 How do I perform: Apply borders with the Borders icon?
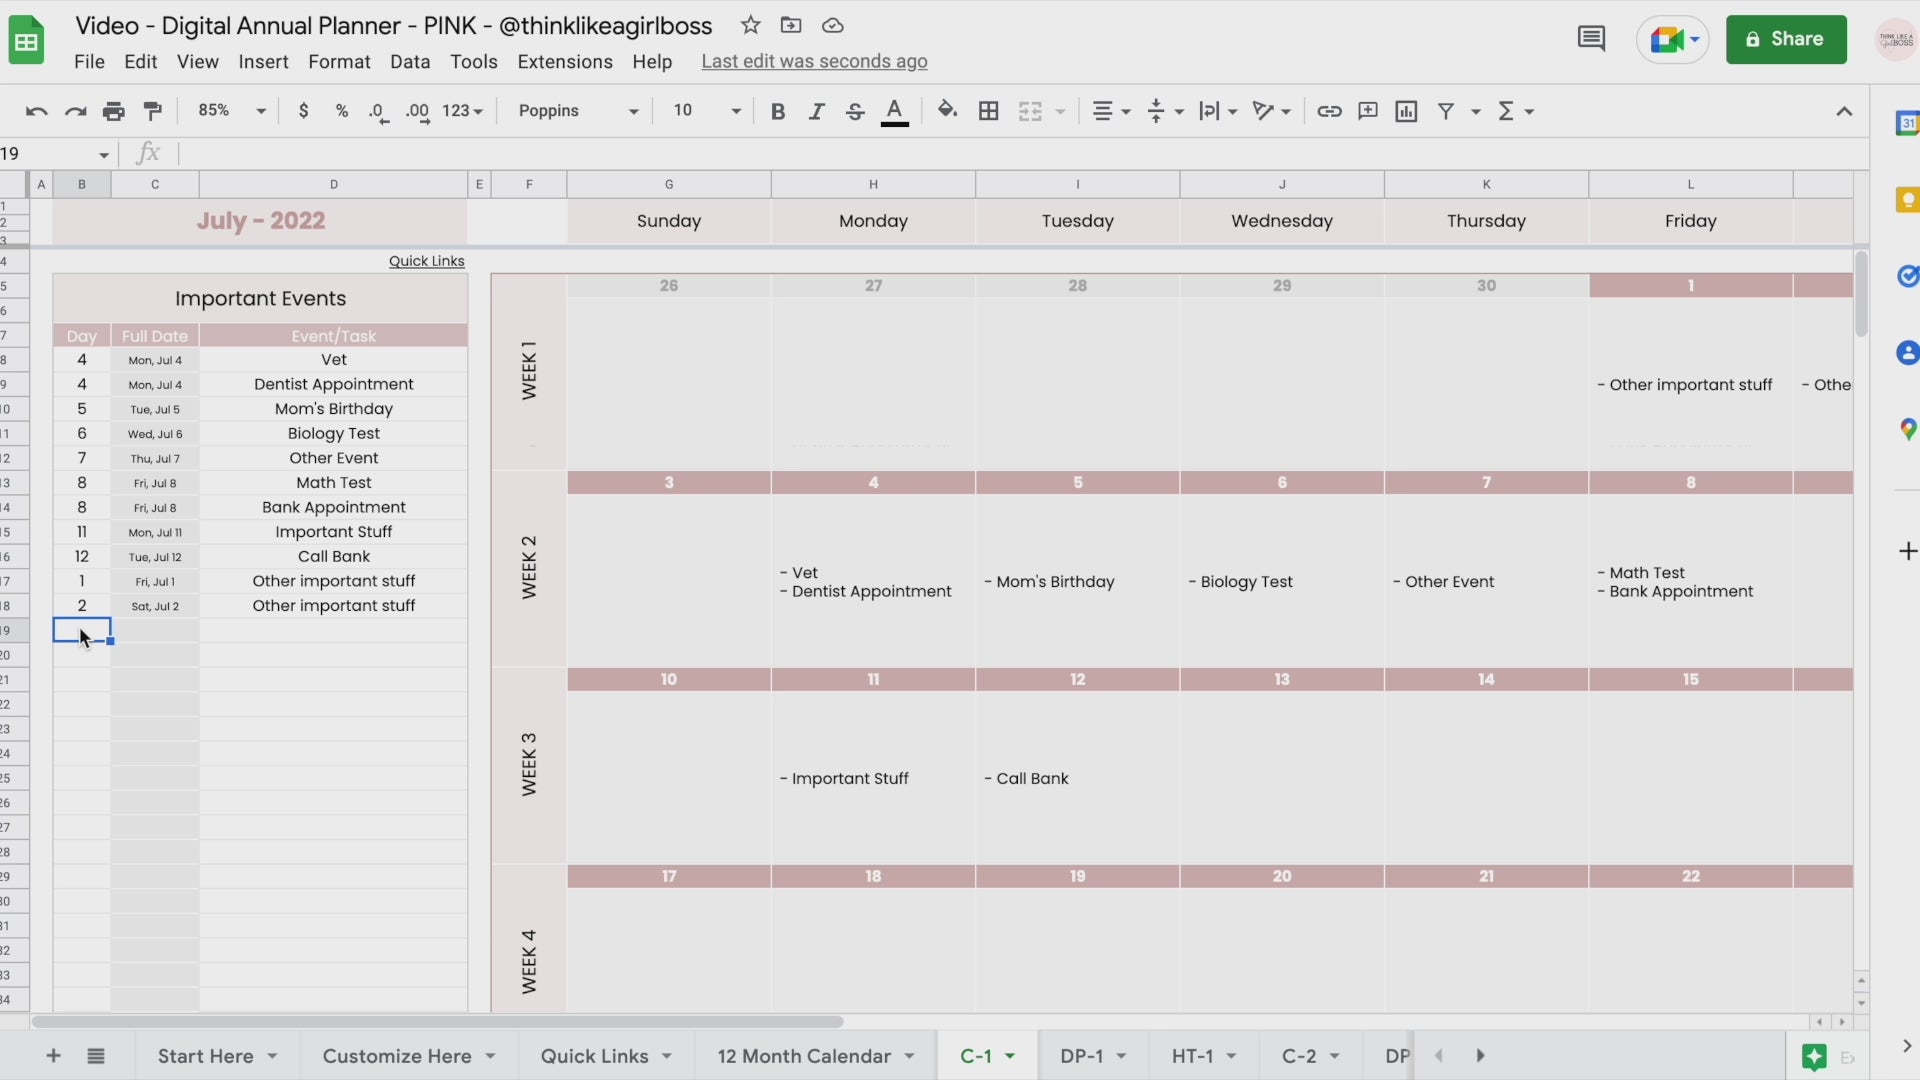tap(989, 111)
